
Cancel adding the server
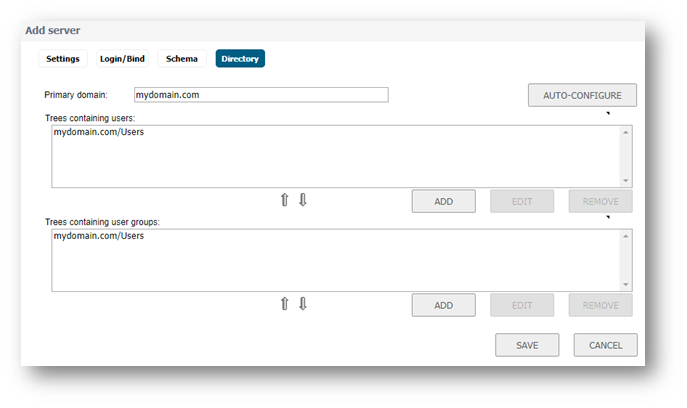tap(605, 345)
